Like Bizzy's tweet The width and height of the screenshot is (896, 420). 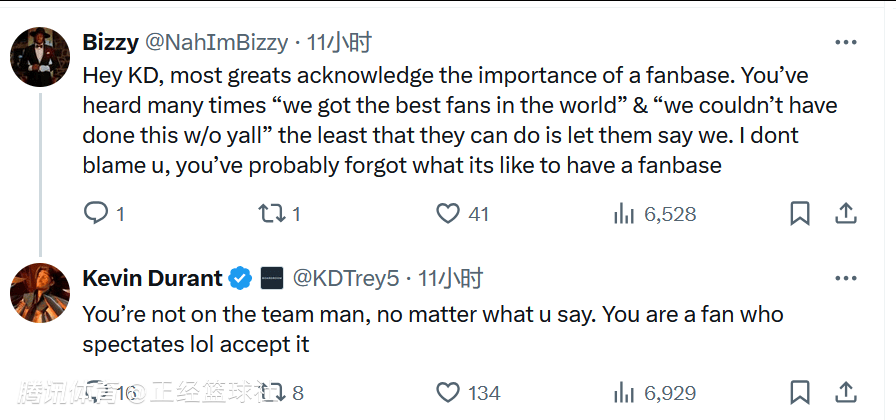pyautogui.click(x=448, y=213)
